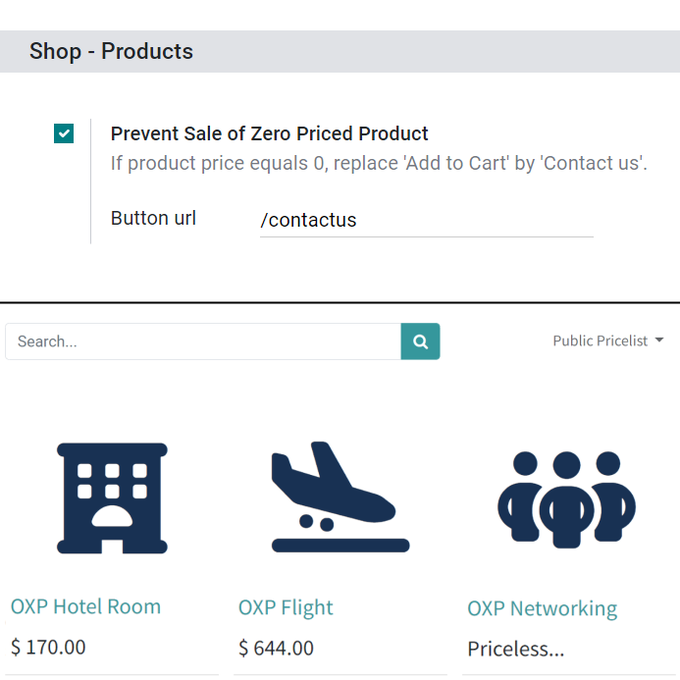Click the $ 170.00 price text
The height and width of the screenshot is (680, 680).
(x=48, y=647)
